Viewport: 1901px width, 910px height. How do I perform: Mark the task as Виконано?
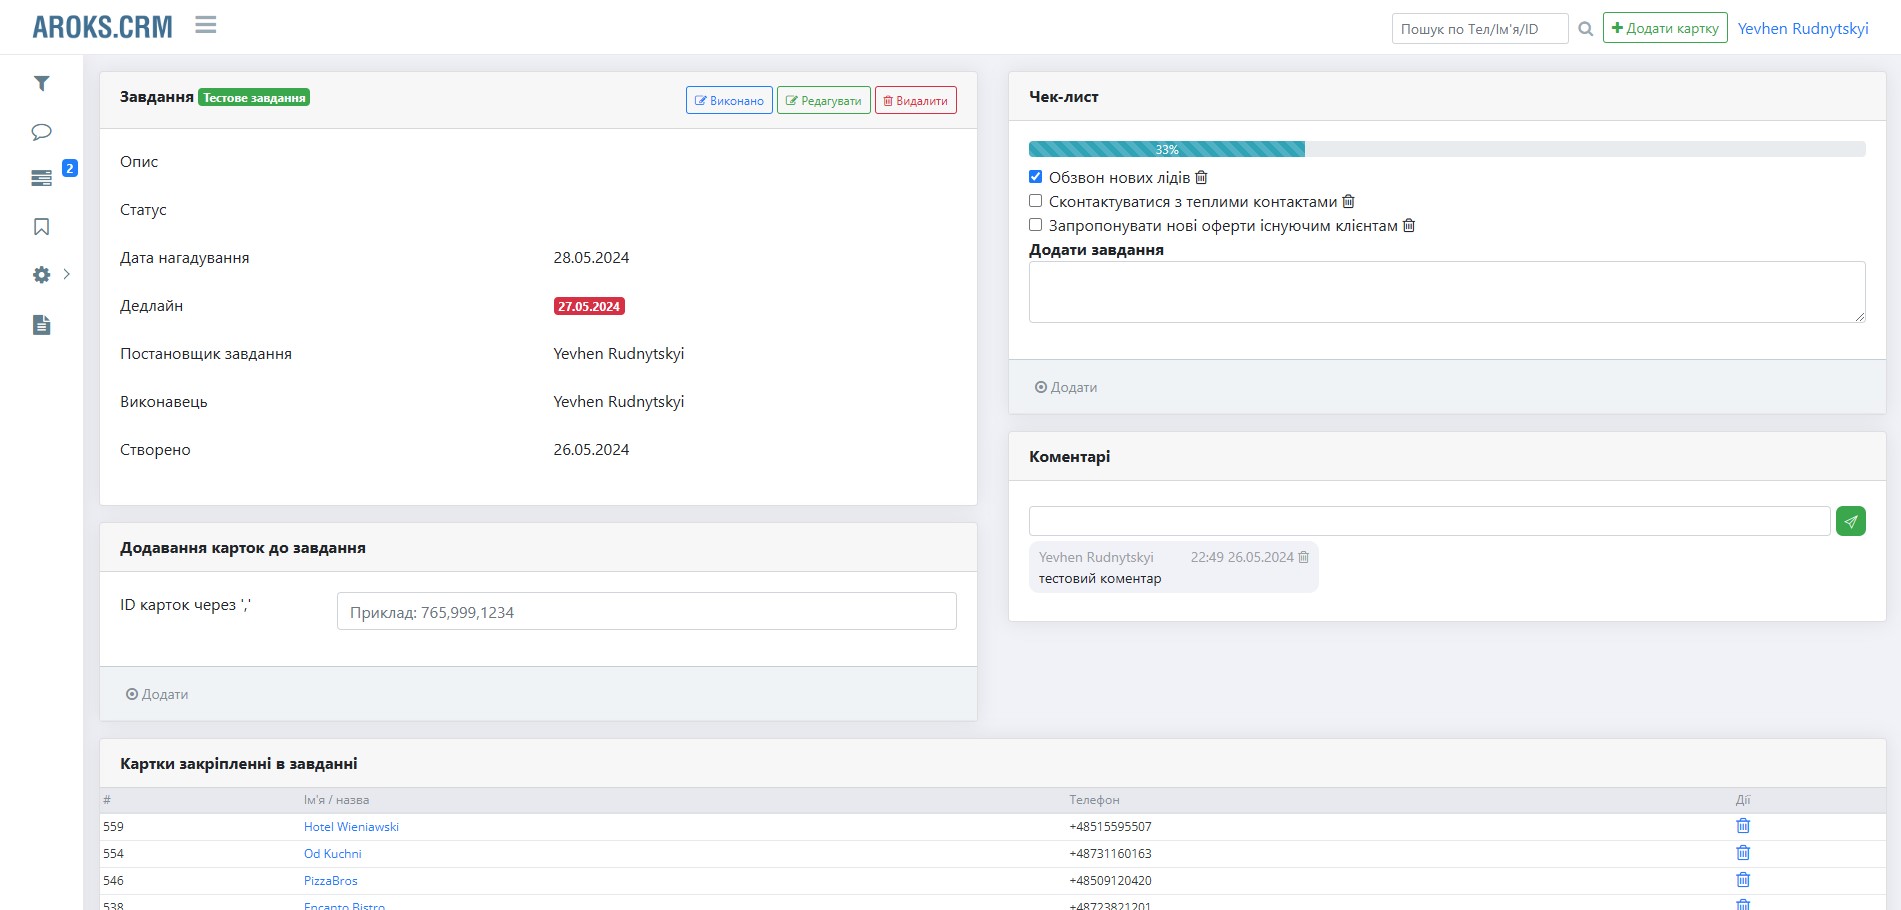tap(729, 100)
